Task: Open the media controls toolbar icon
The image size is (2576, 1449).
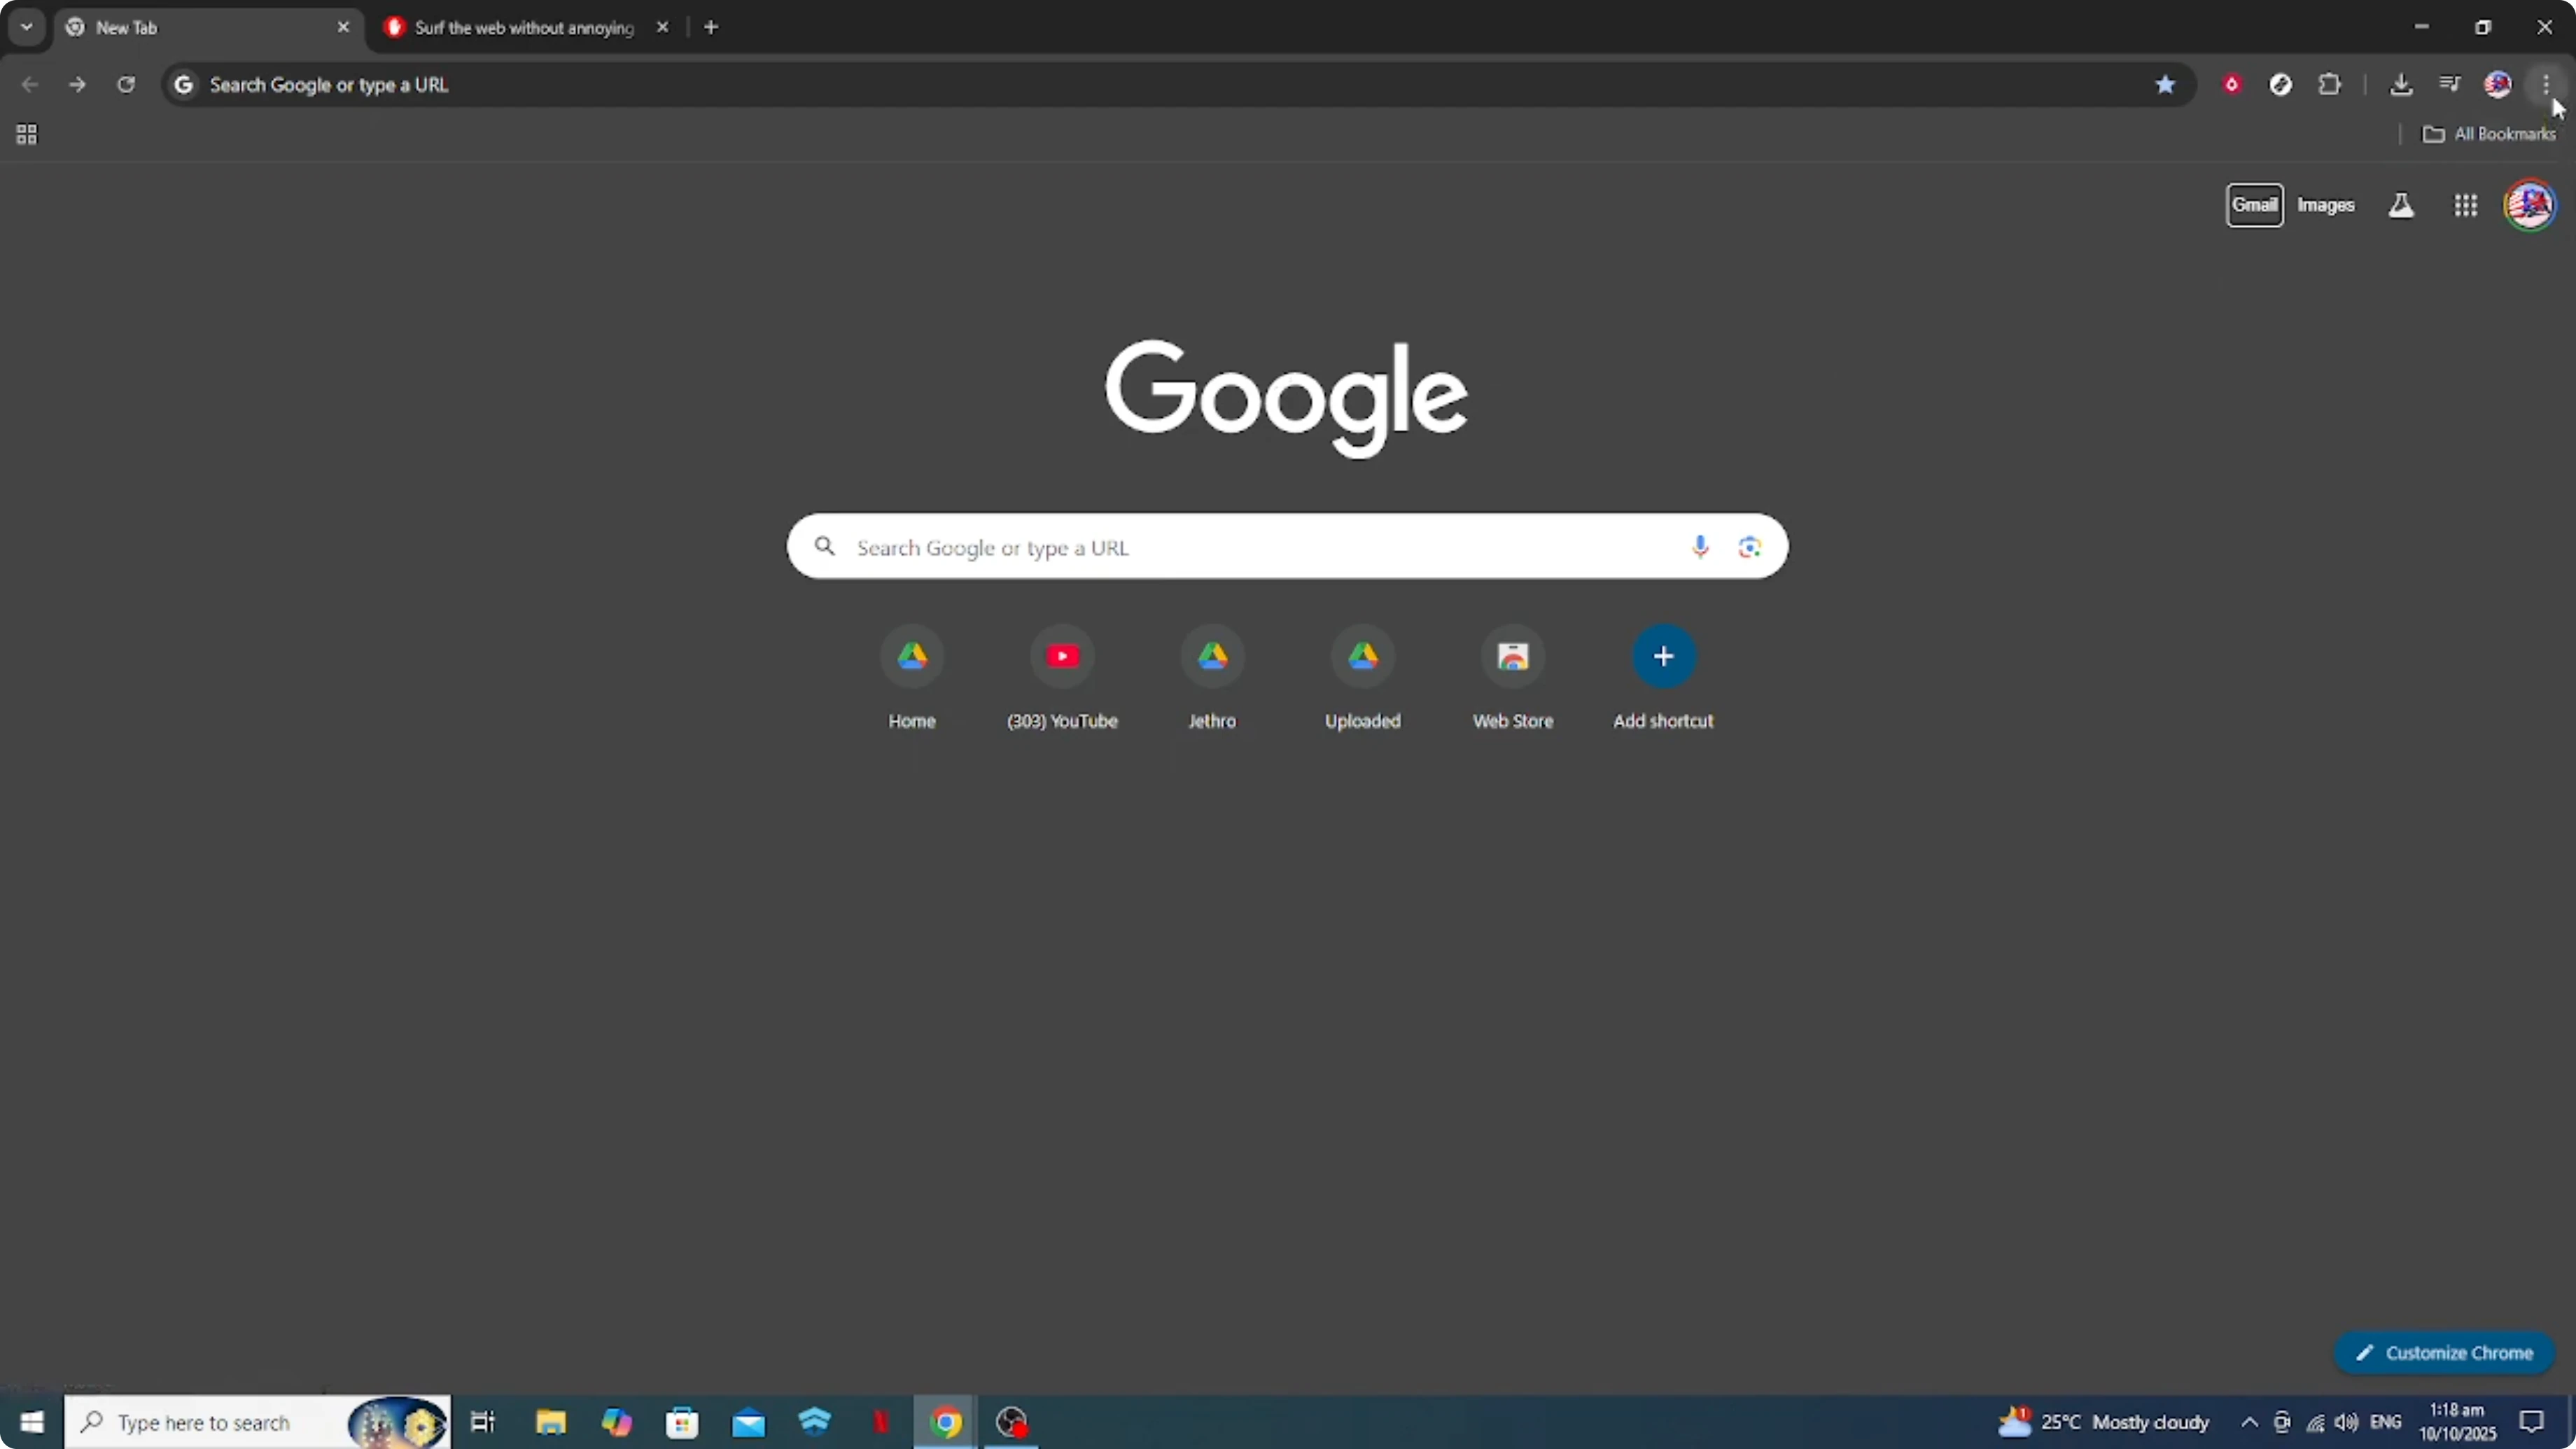Action: click(x=2449, y=85)
